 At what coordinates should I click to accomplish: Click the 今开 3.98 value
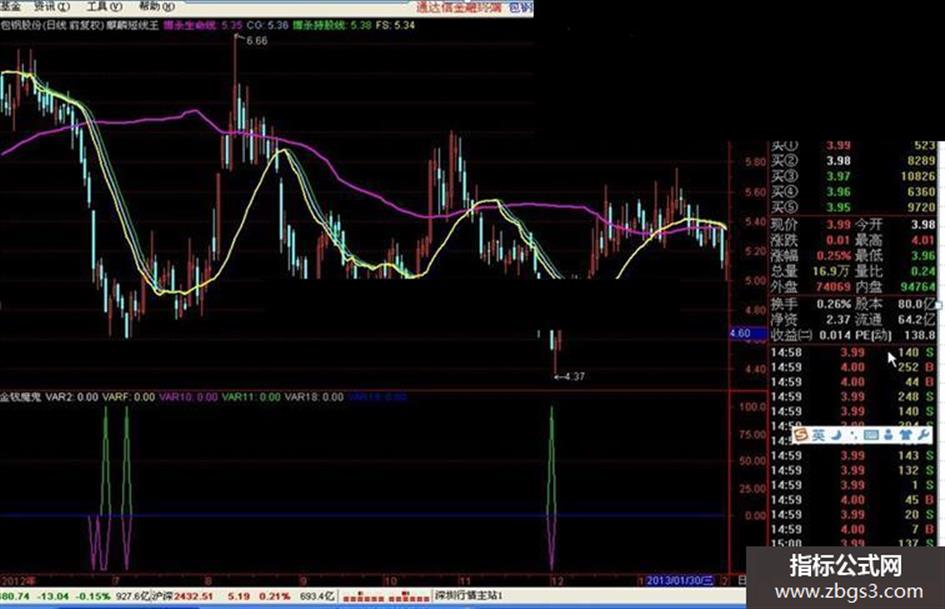pos(923,224)
